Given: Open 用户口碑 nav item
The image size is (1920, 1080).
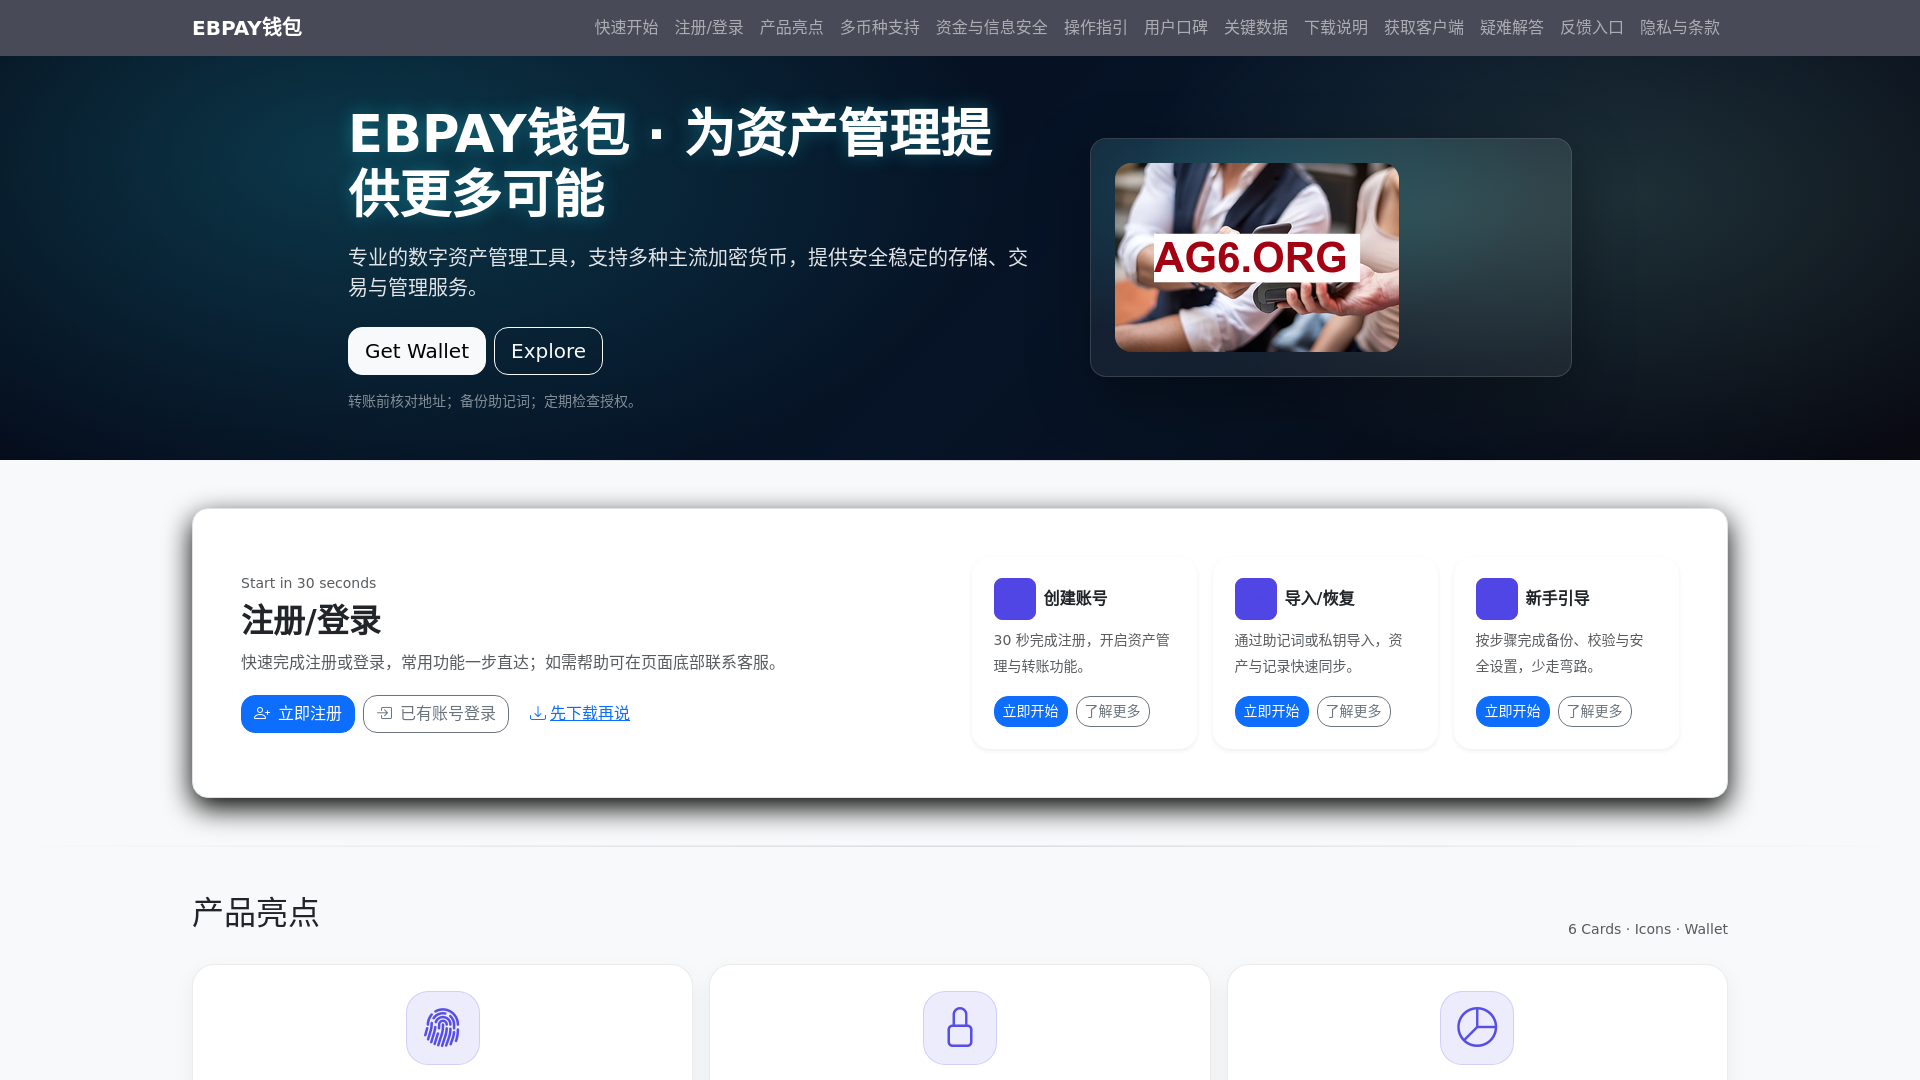Looking at the screenshot, I should click(1176, 28).
